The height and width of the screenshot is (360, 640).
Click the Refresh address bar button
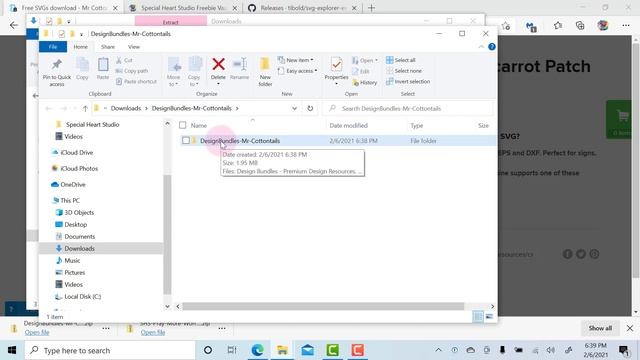310,109
